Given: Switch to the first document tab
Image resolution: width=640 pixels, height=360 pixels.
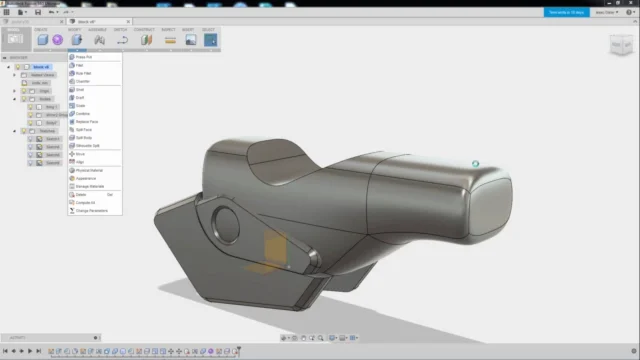Looking at the screenshot, I should click(x=33, y=22).
